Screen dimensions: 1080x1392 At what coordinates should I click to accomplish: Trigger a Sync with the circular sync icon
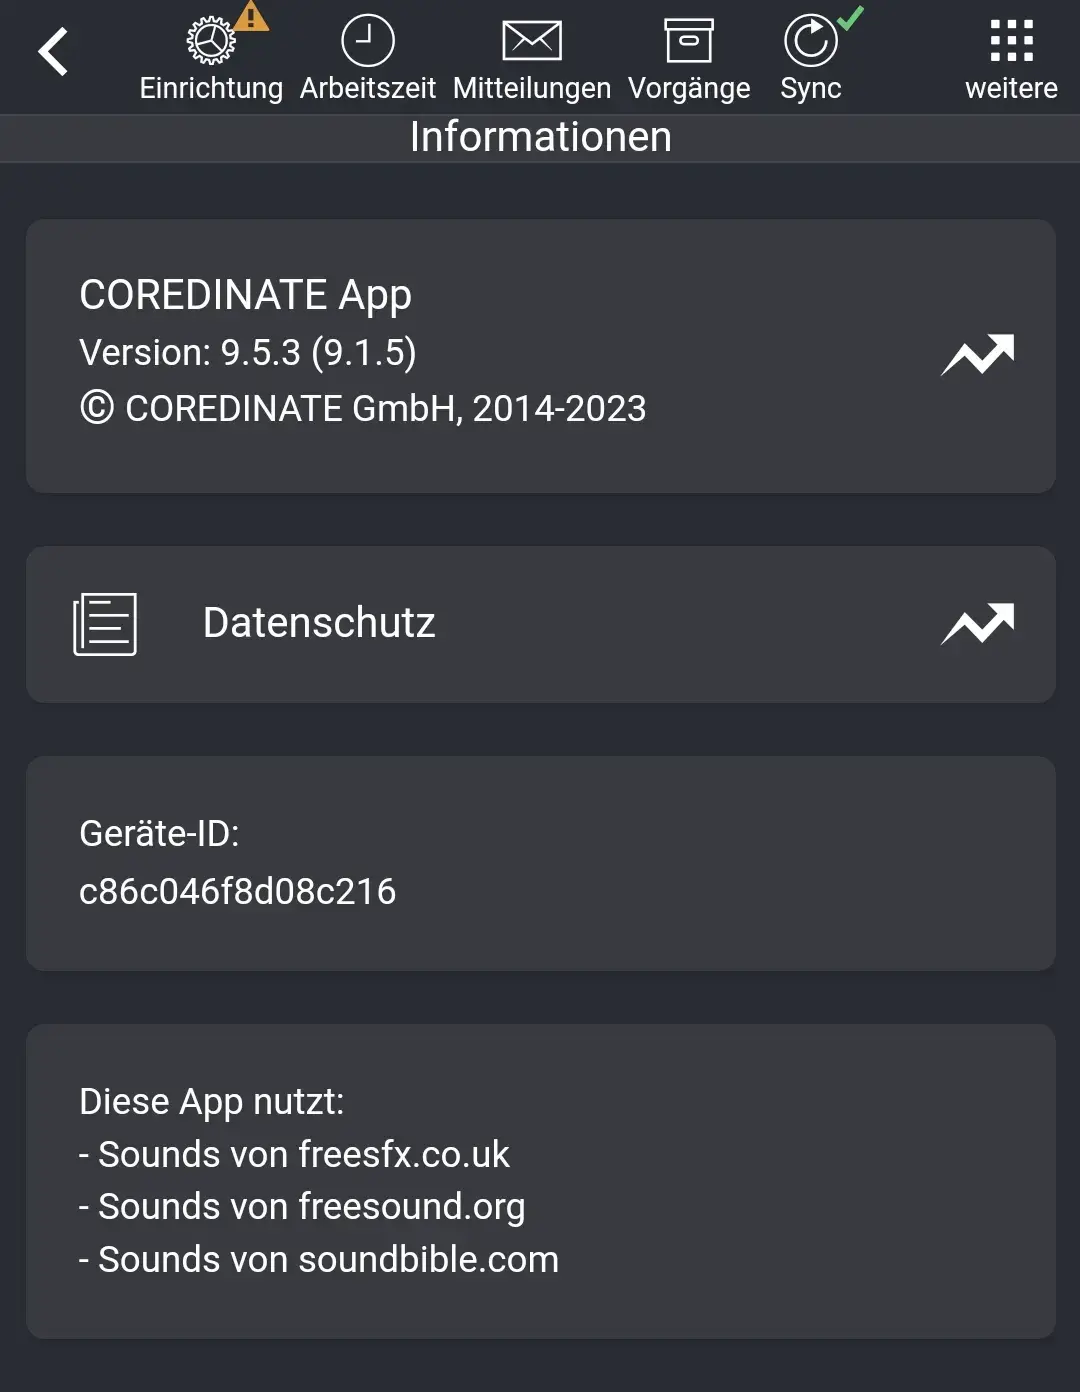(810, 40)
